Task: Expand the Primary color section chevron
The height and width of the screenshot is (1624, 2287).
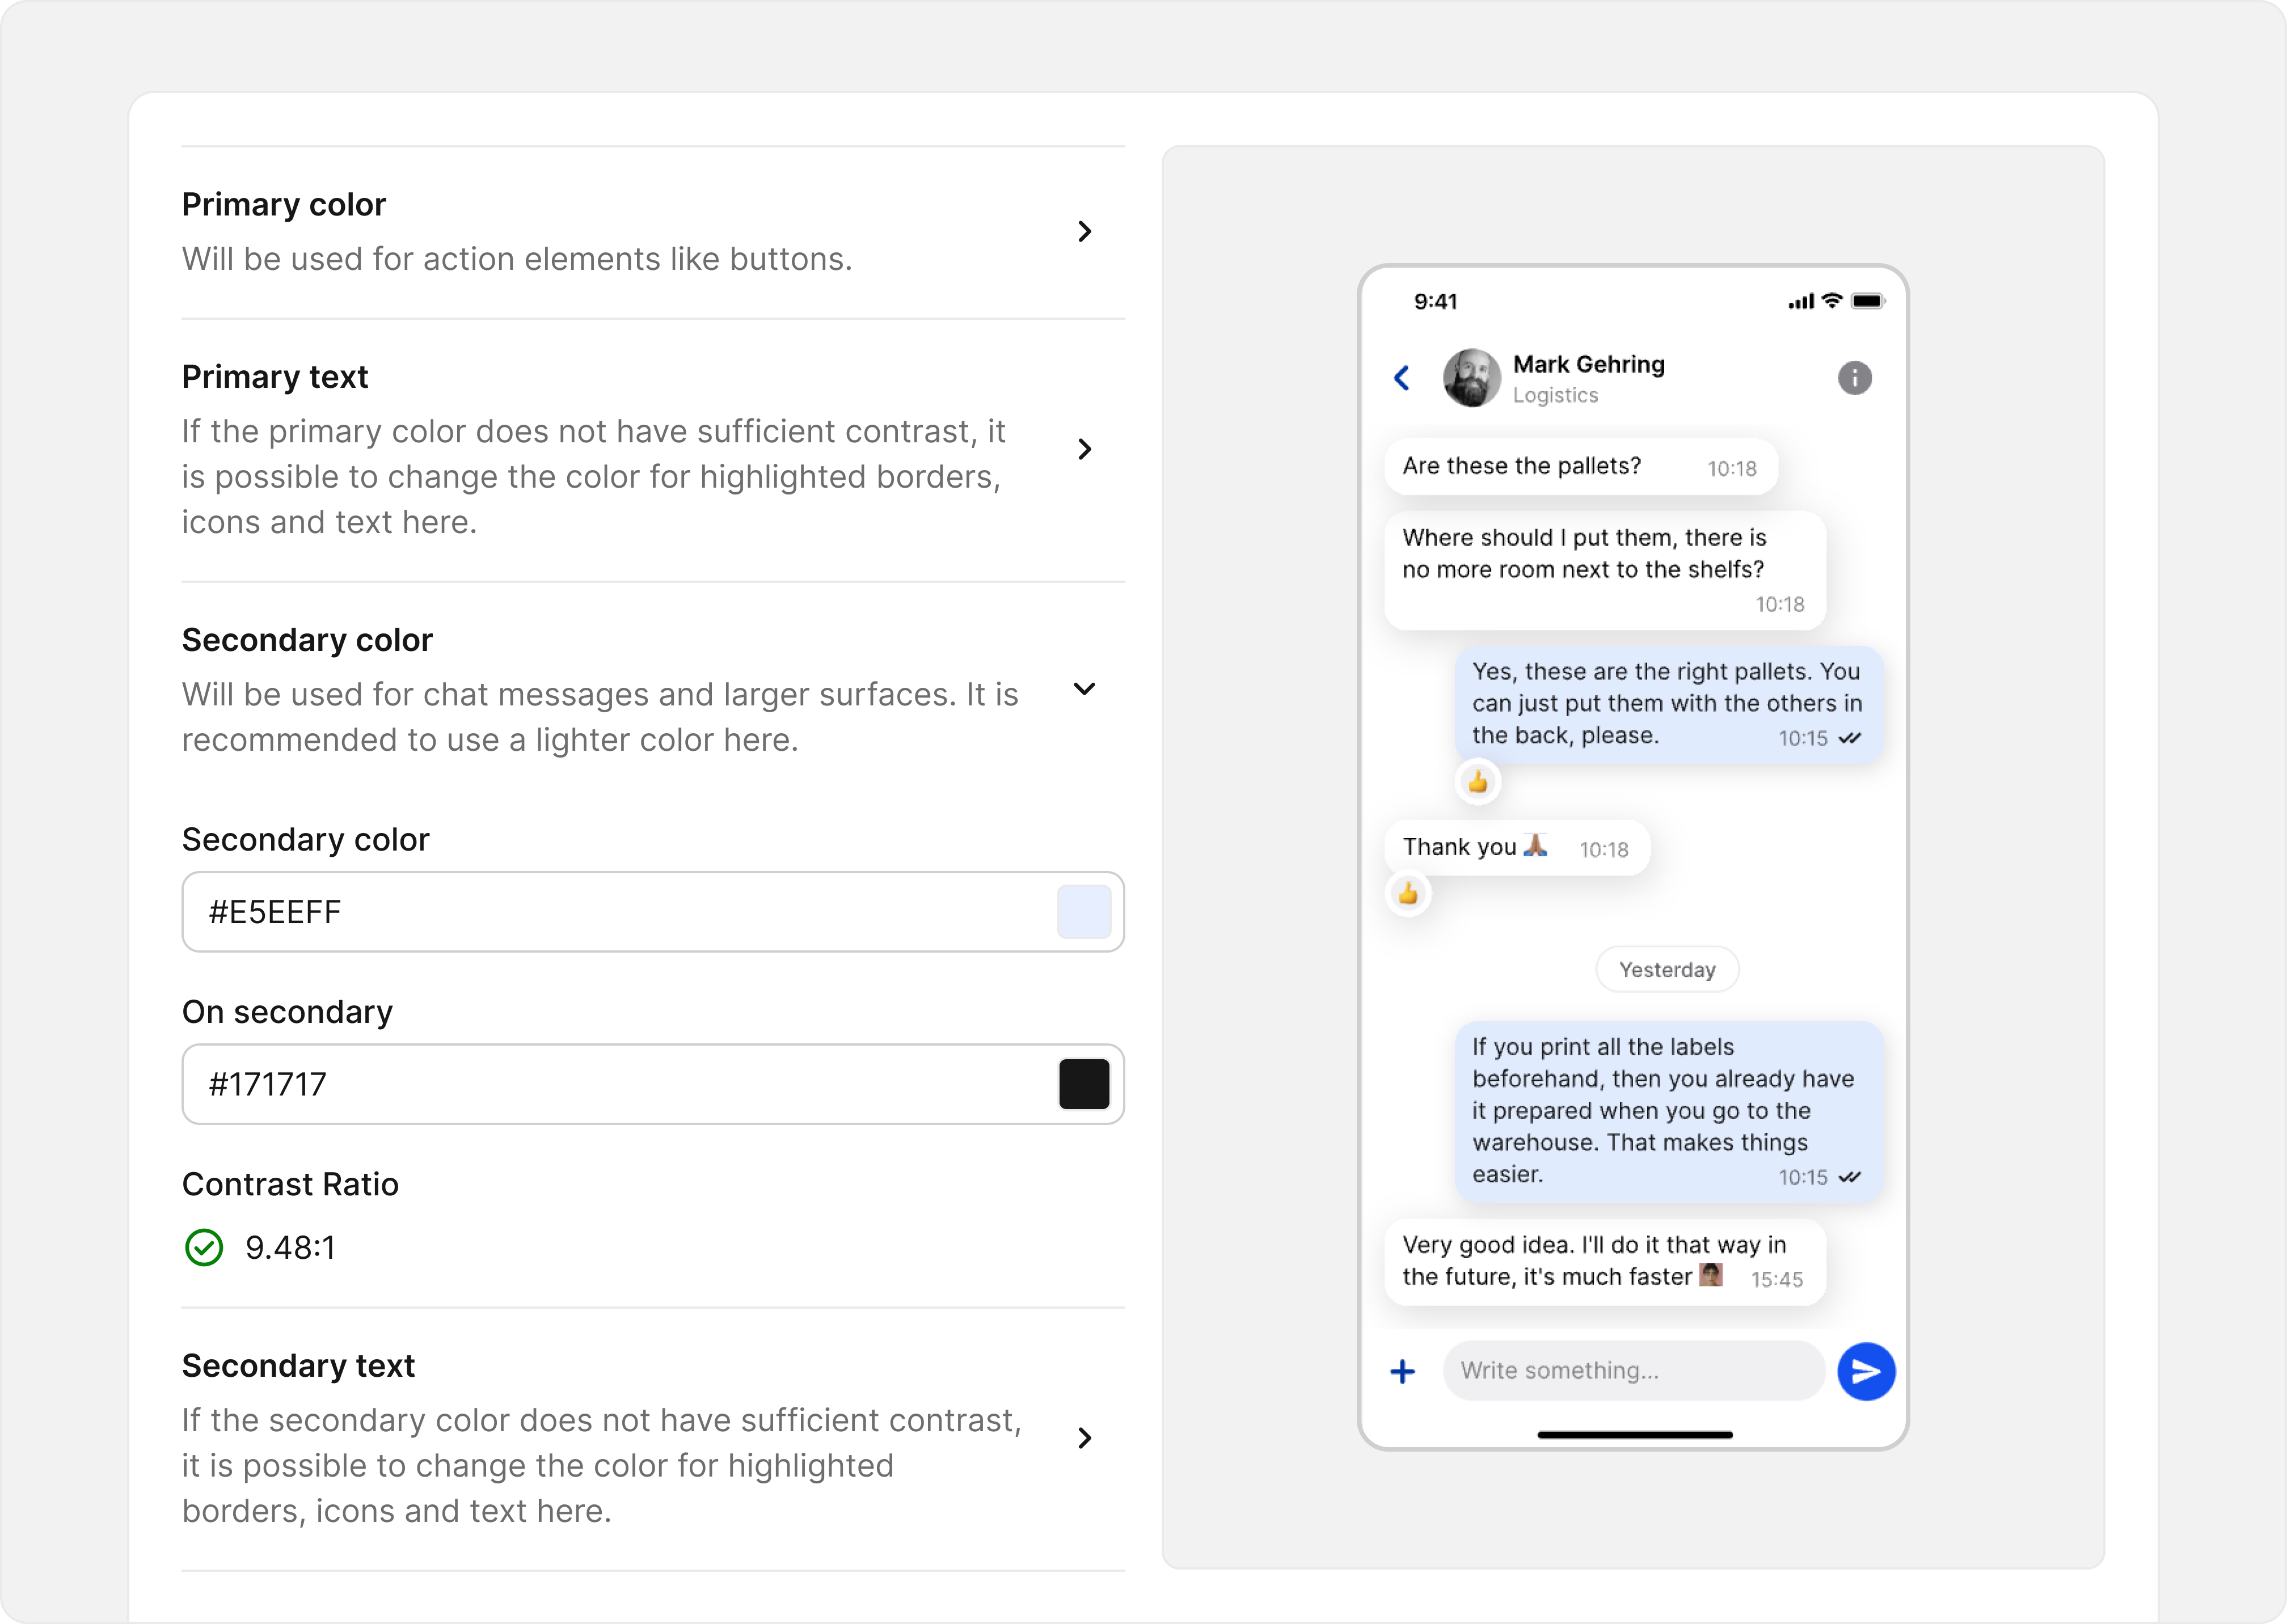Action: point(1085,231)
